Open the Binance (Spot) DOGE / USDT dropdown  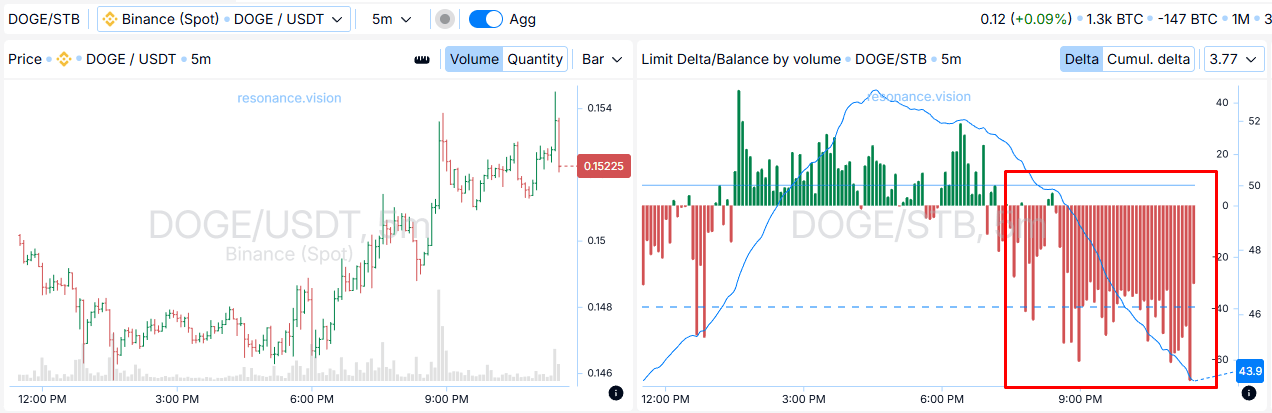coord(224,19)
